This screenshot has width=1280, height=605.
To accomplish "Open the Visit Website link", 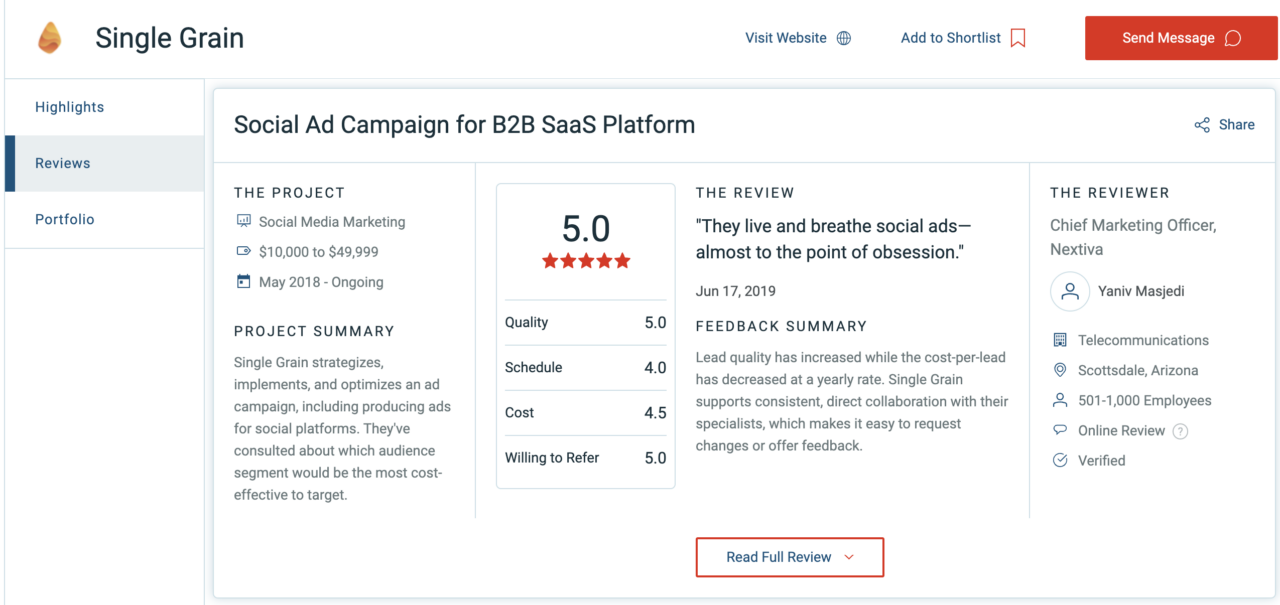I will coord(785,38).
